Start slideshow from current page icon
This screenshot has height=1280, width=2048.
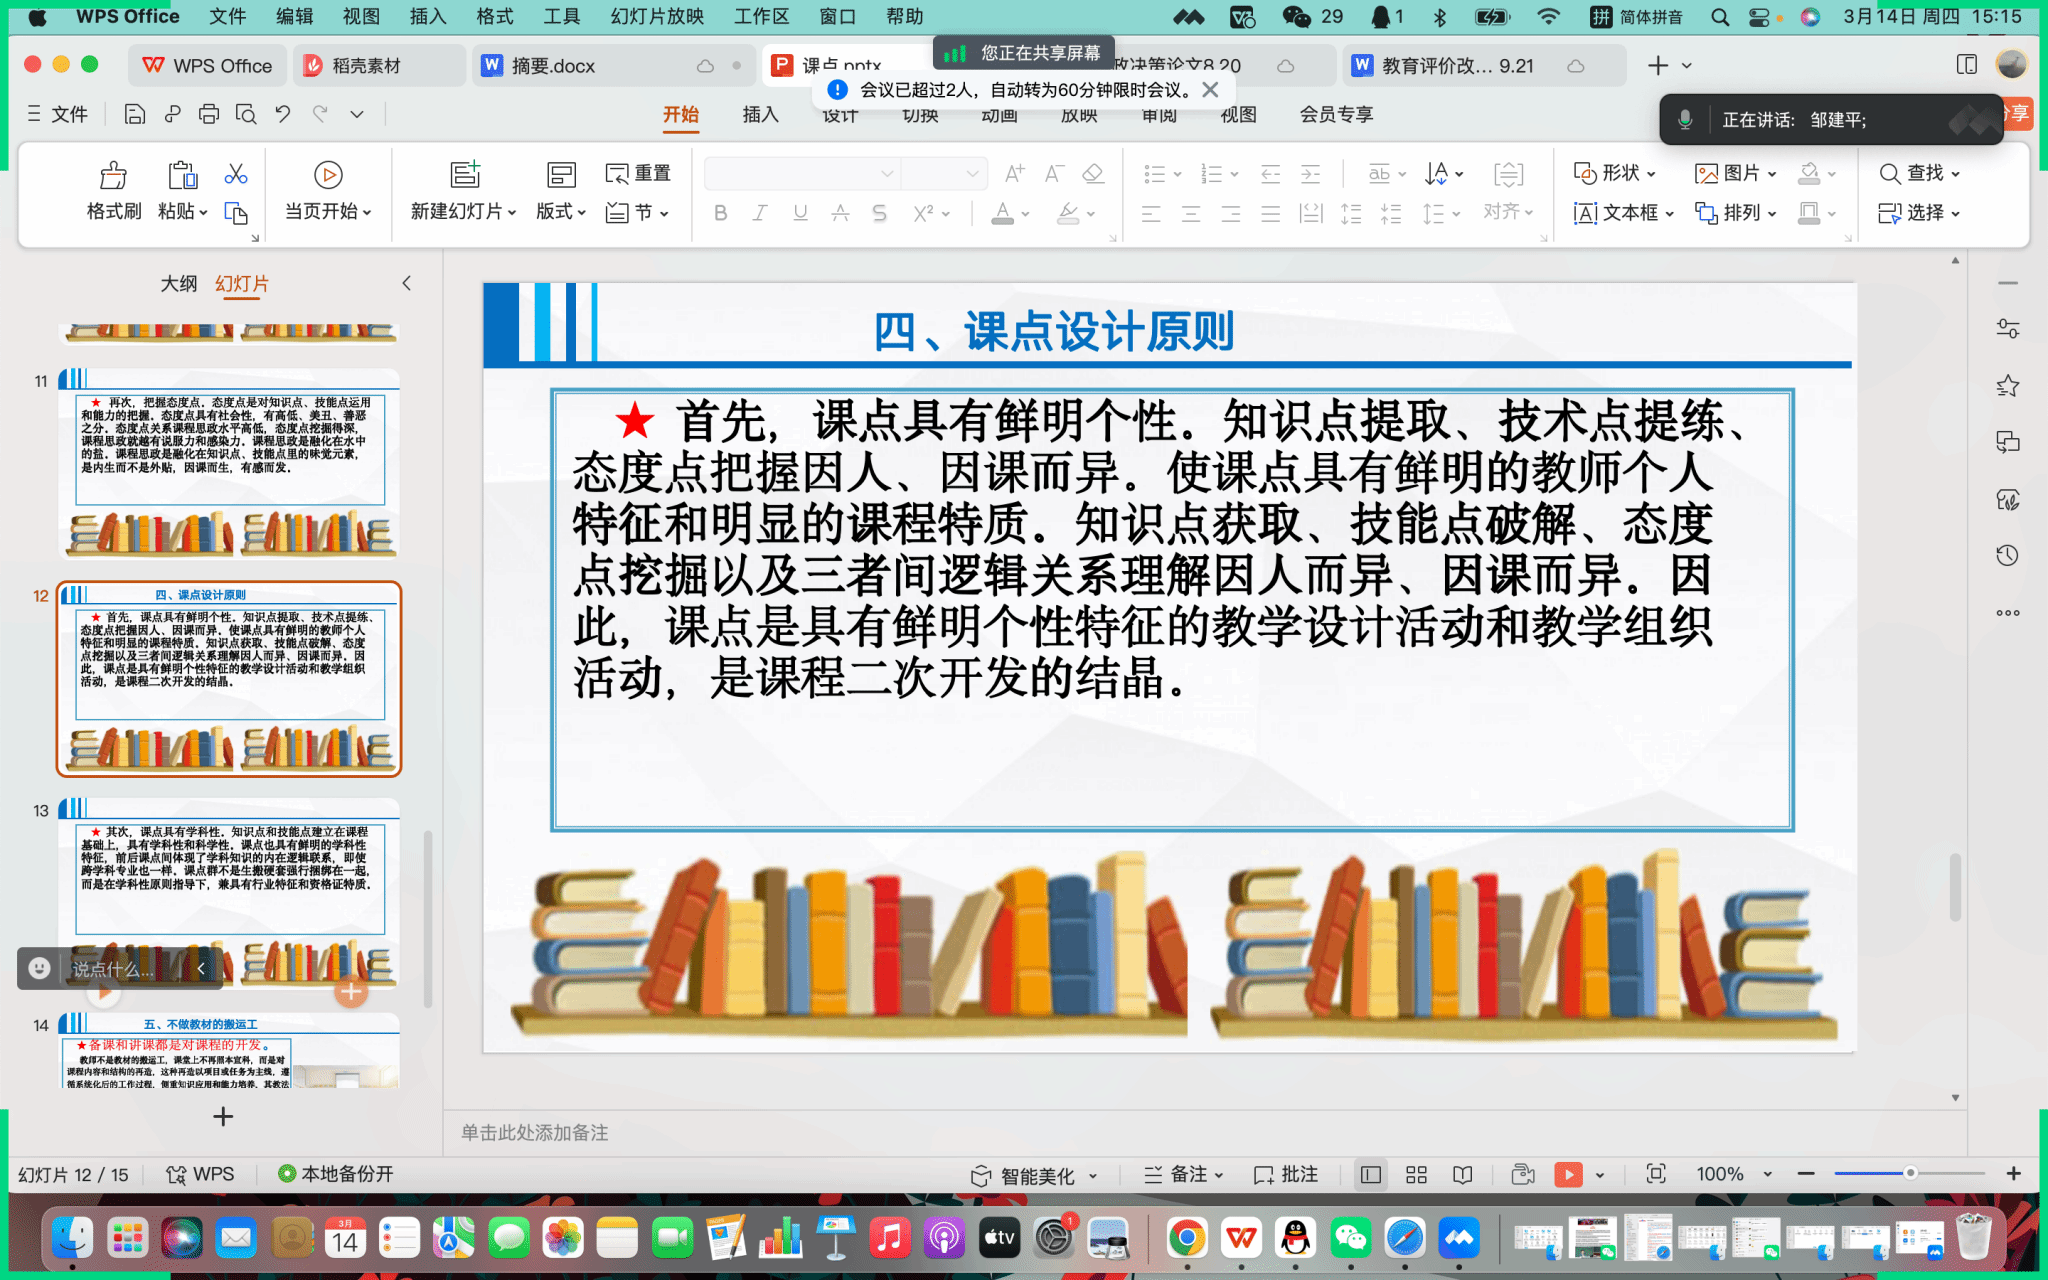tap(328, 176)
